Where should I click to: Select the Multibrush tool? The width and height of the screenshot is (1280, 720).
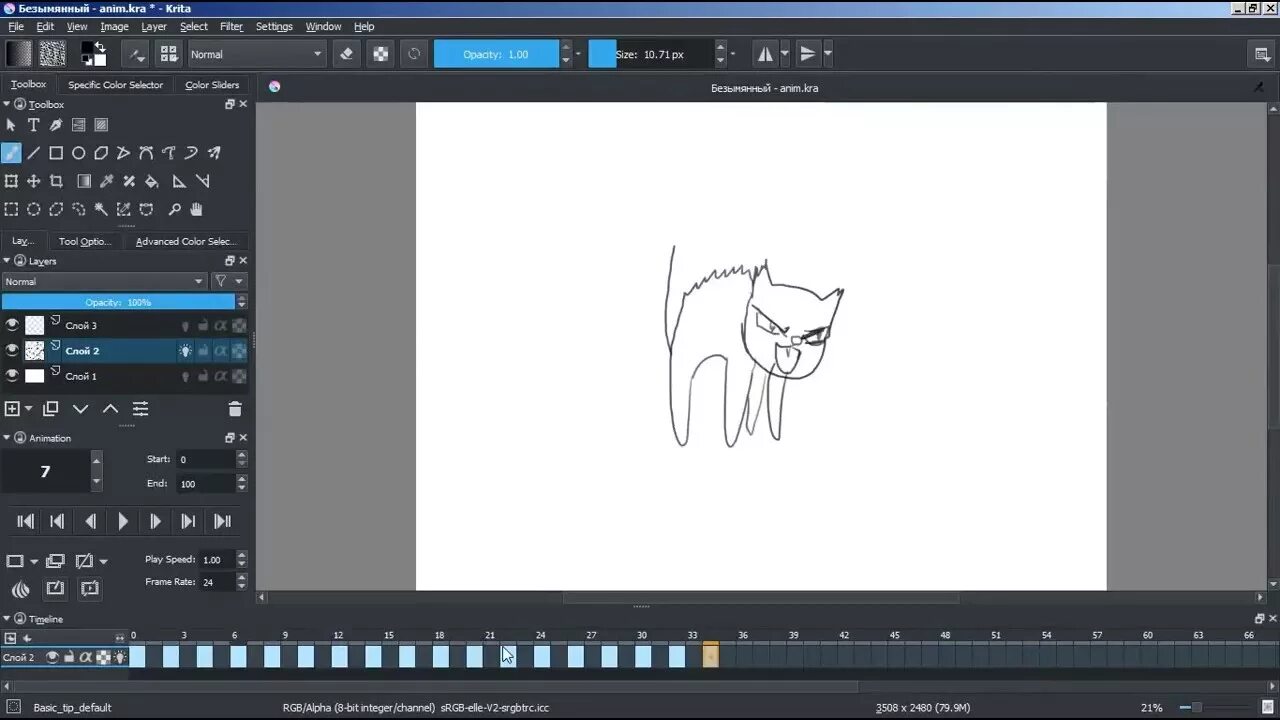[213, 153]
